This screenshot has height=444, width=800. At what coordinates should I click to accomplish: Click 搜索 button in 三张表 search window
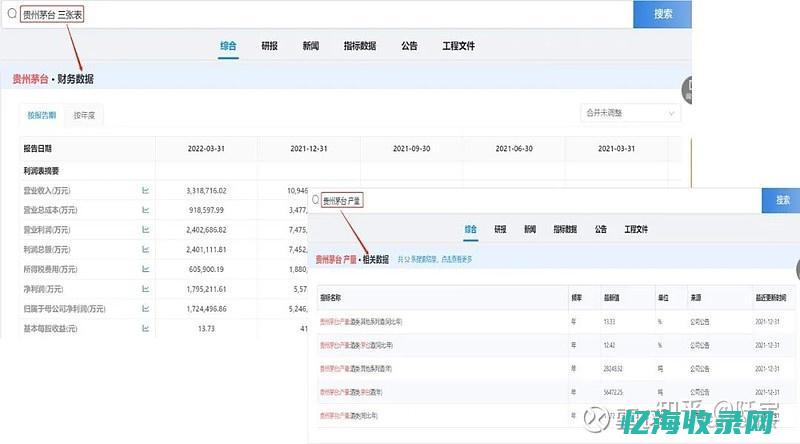point(662,14)
